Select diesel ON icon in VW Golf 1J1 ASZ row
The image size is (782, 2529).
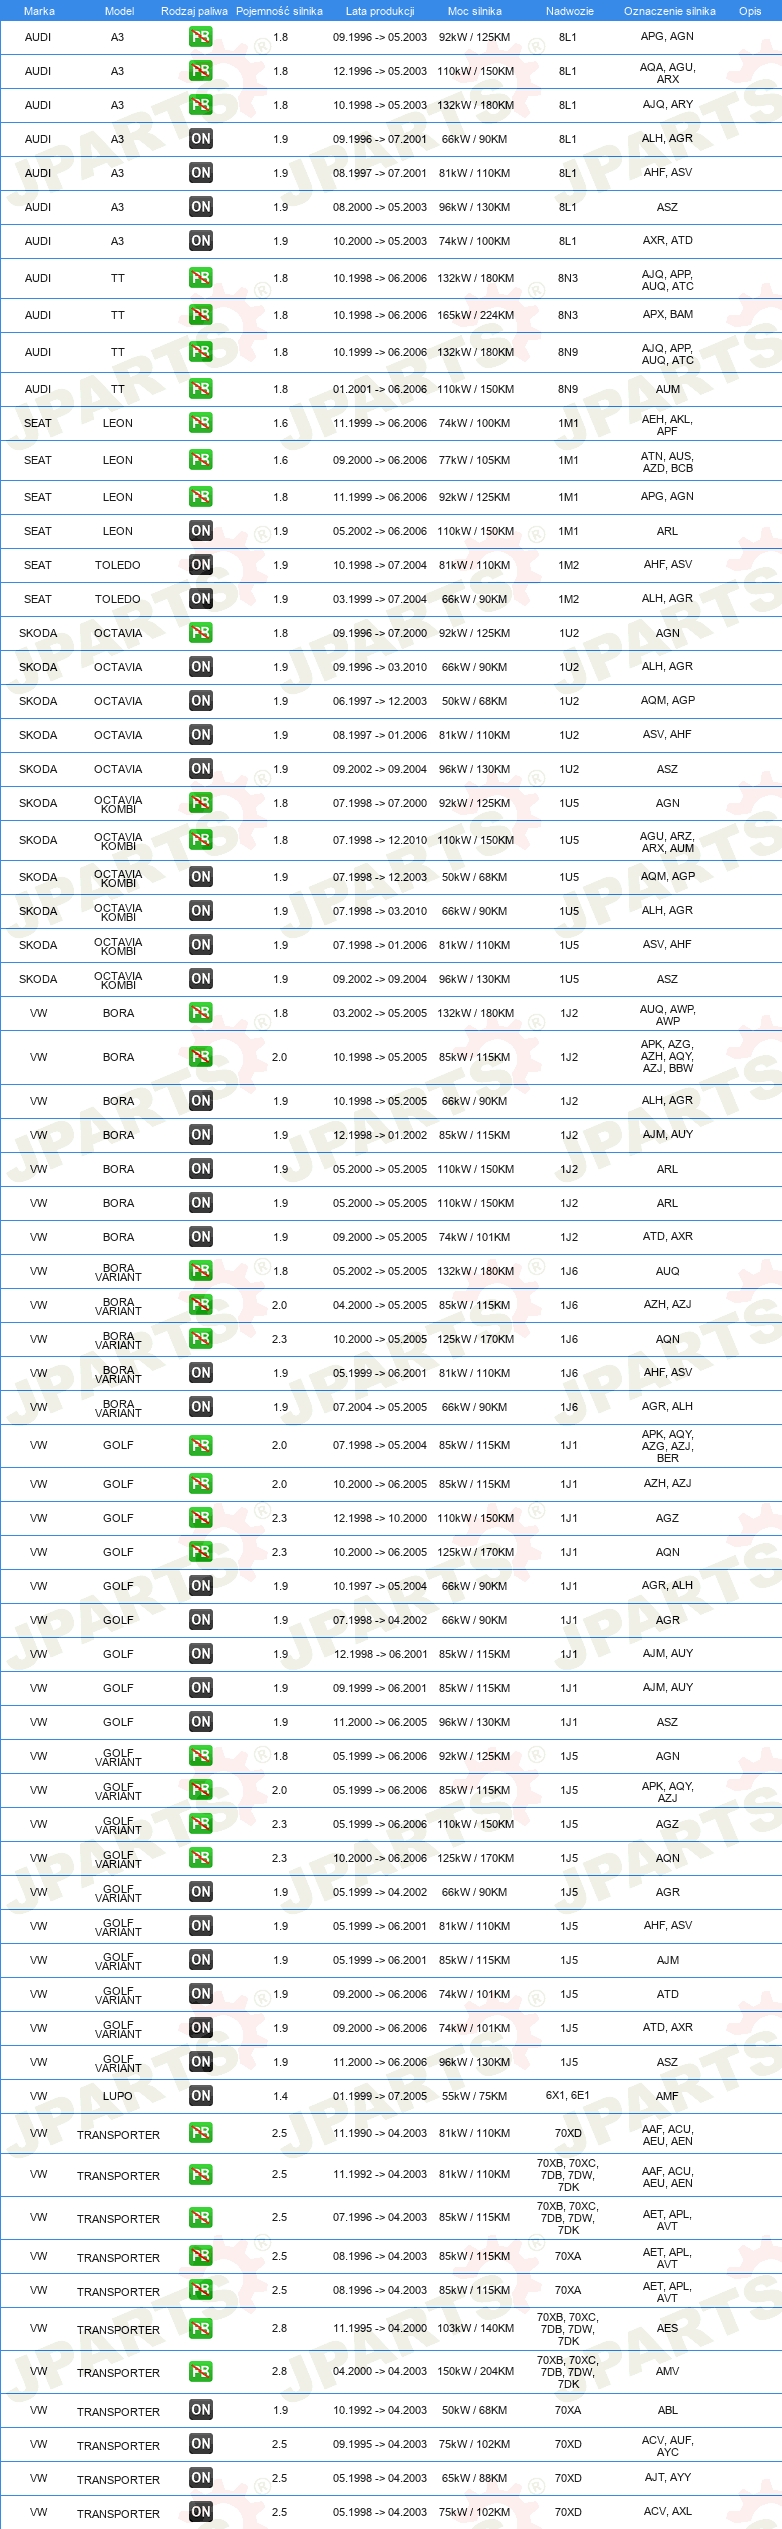(x=201, y=1722)
